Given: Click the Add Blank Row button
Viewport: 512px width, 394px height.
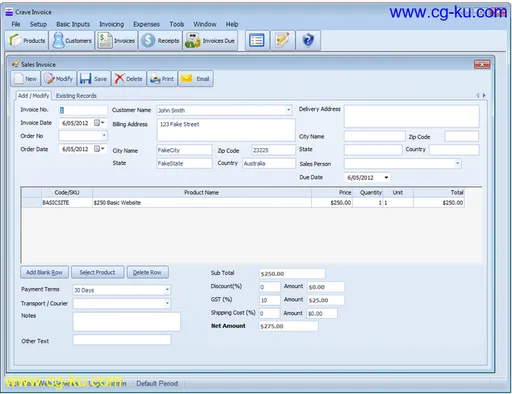Looking at the screenshot, I should coord(44,272).
